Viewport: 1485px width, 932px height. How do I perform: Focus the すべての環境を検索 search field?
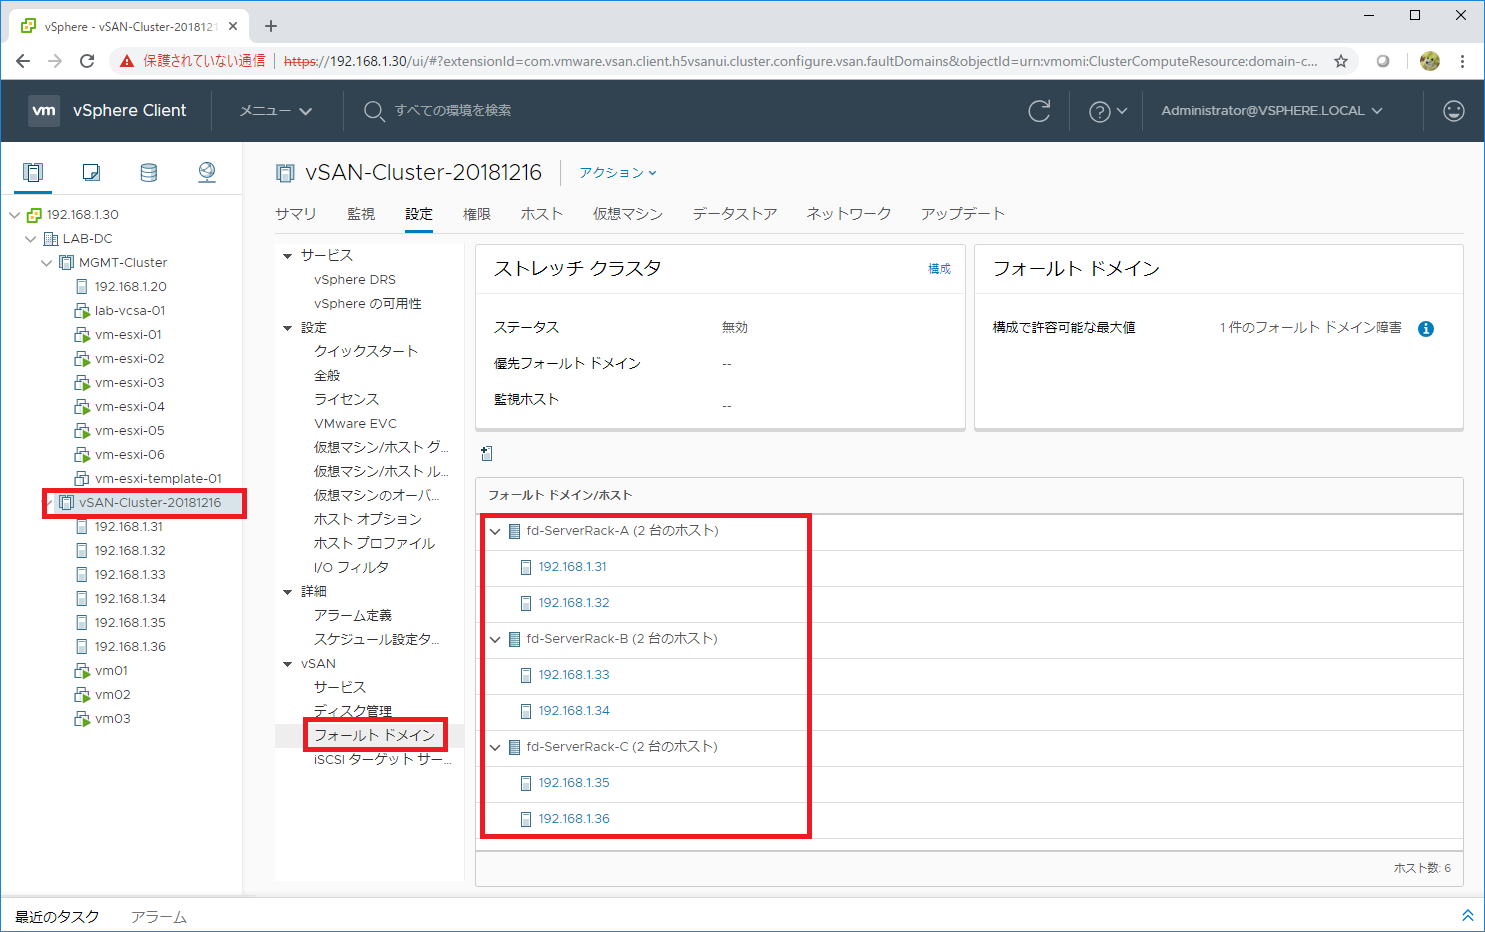tap(452, 111)
